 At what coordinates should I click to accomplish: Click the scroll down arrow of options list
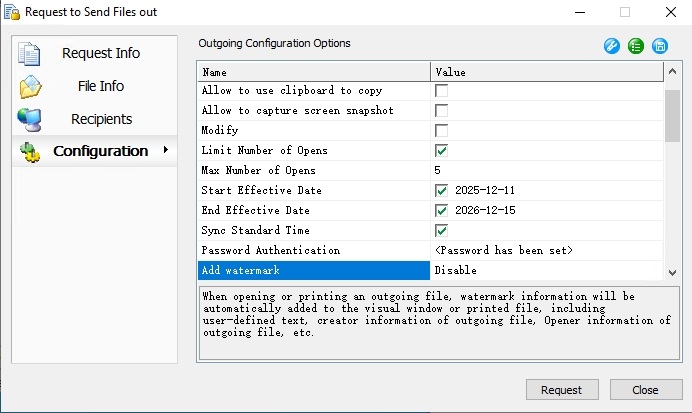pos(672,273)
